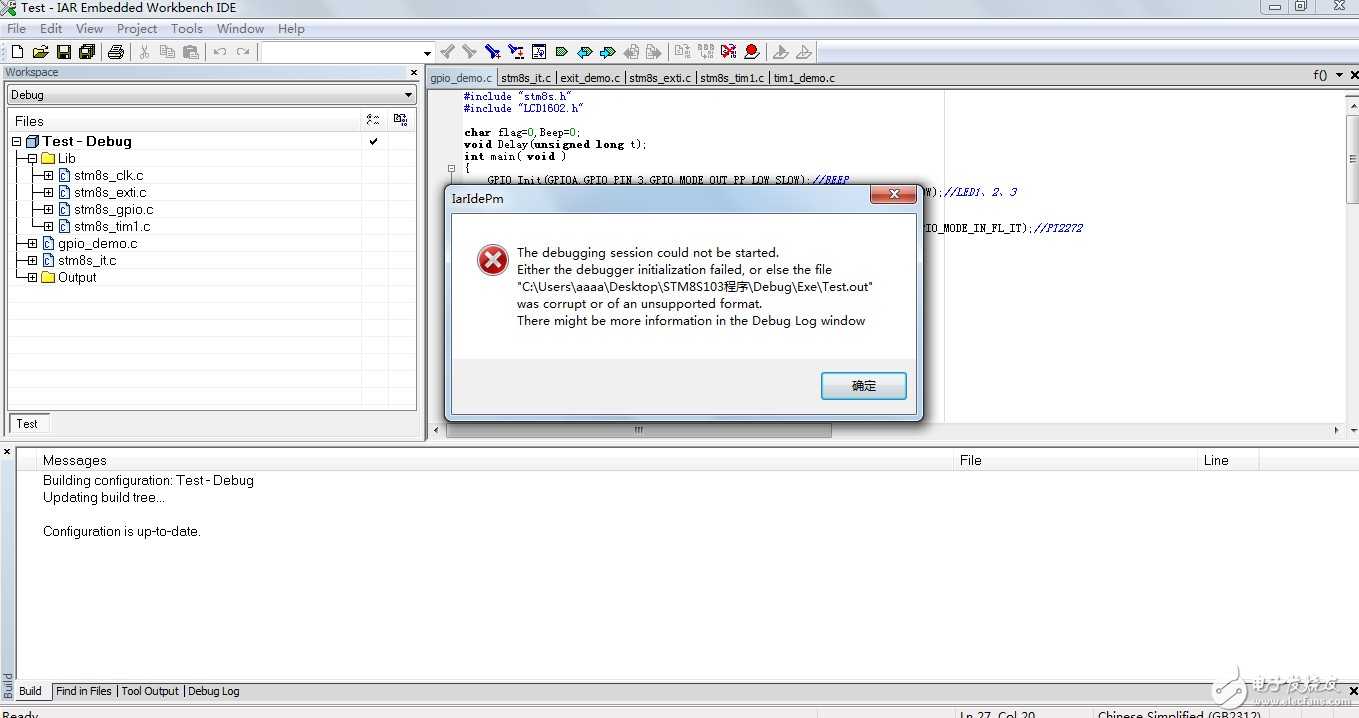
Task: Select the stm8s_gpio.c file in the tree
Action: pyautogui.click(x=113, y=210)
